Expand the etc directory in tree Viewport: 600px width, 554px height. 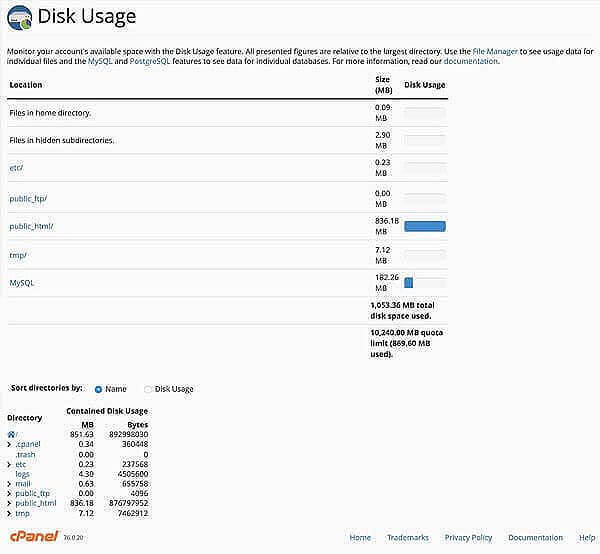click(x=9, y=464)
